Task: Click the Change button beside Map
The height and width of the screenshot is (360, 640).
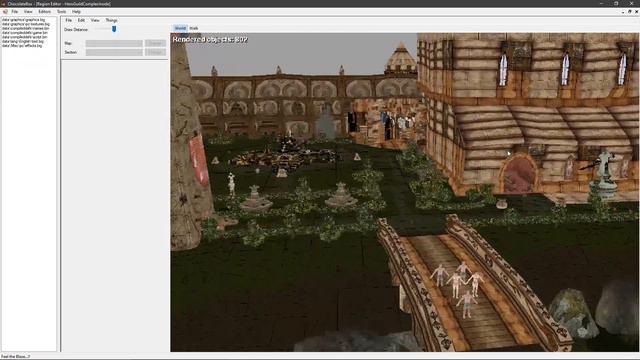Action: tap(155, 43)
